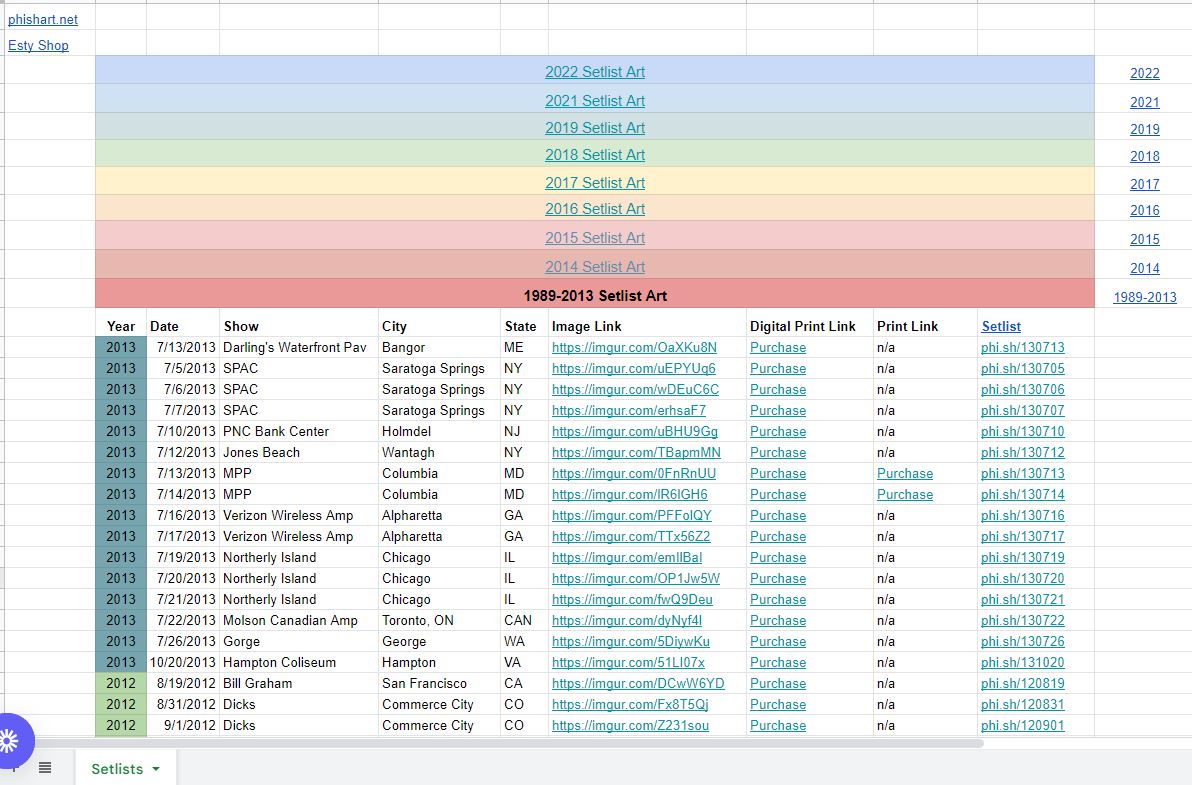Image resolution: width=1192 pixels, height=785 pixels.
Task: Open the Esty Shop link
Action: click(x=38, y=45)
